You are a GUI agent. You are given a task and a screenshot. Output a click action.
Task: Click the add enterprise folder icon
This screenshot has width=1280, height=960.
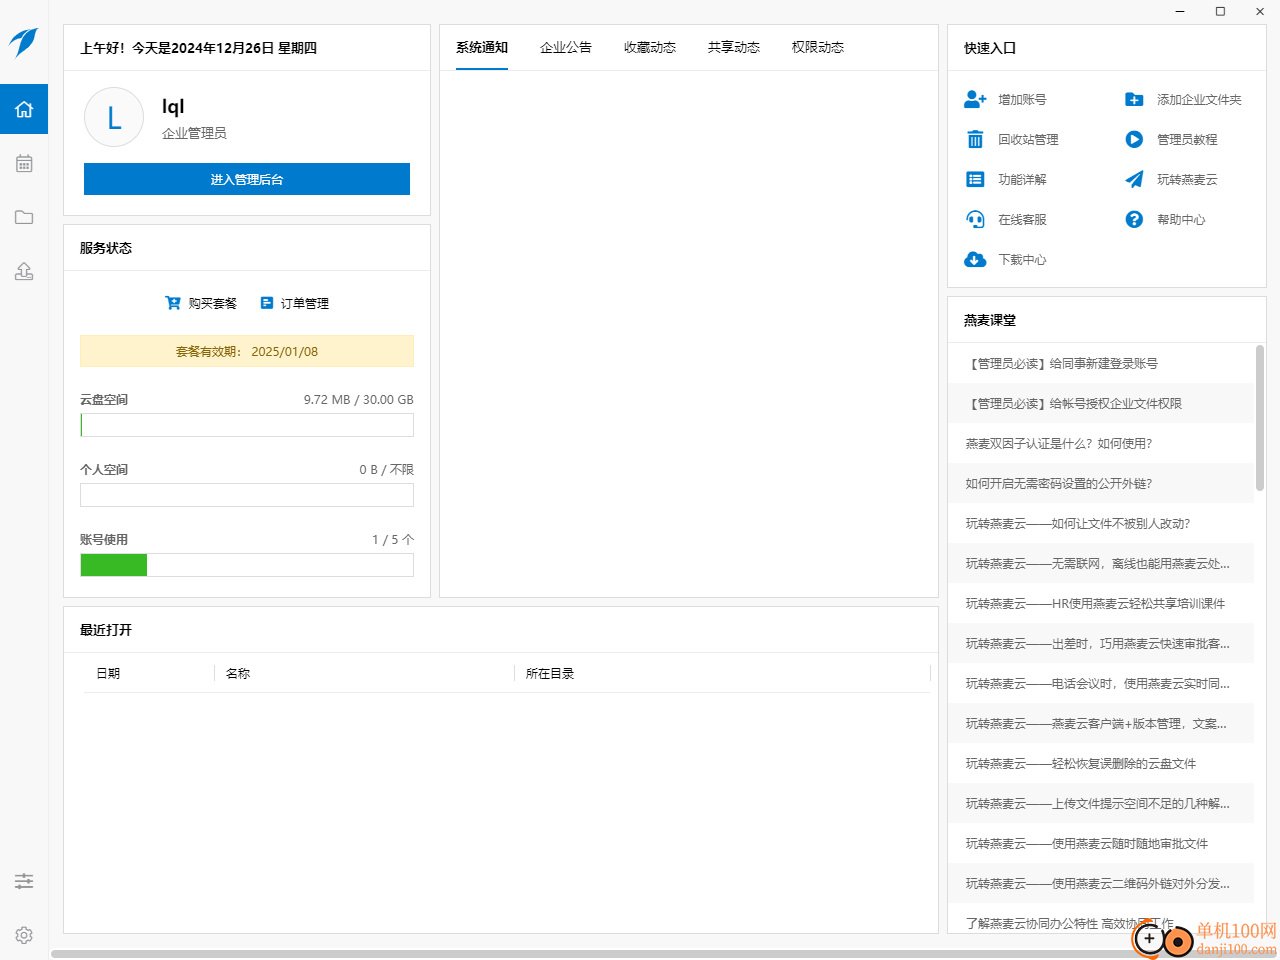pos(1134,99)
